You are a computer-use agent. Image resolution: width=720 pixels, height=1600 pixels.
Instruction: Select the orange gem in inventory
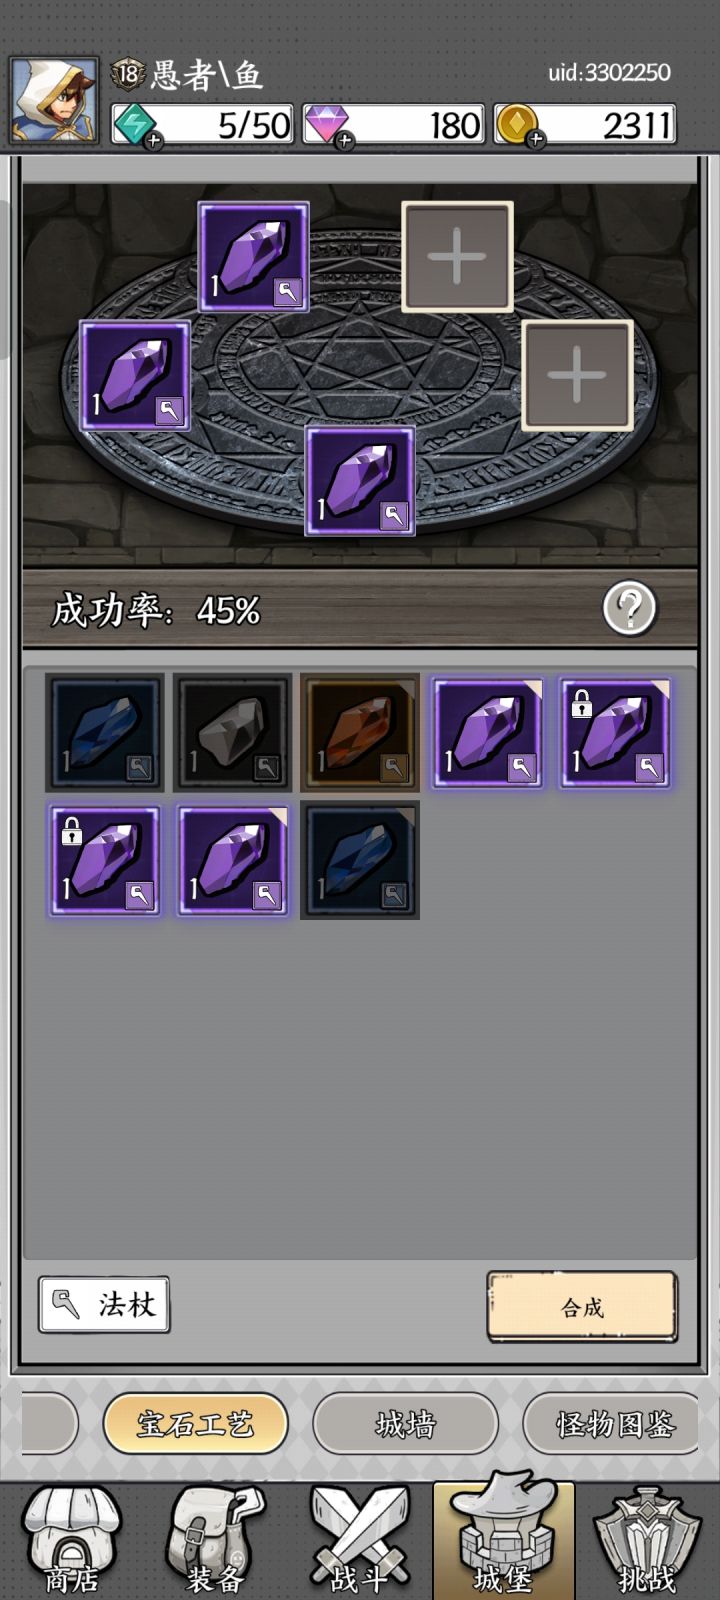pyautogui.click(x=360, y=733)
